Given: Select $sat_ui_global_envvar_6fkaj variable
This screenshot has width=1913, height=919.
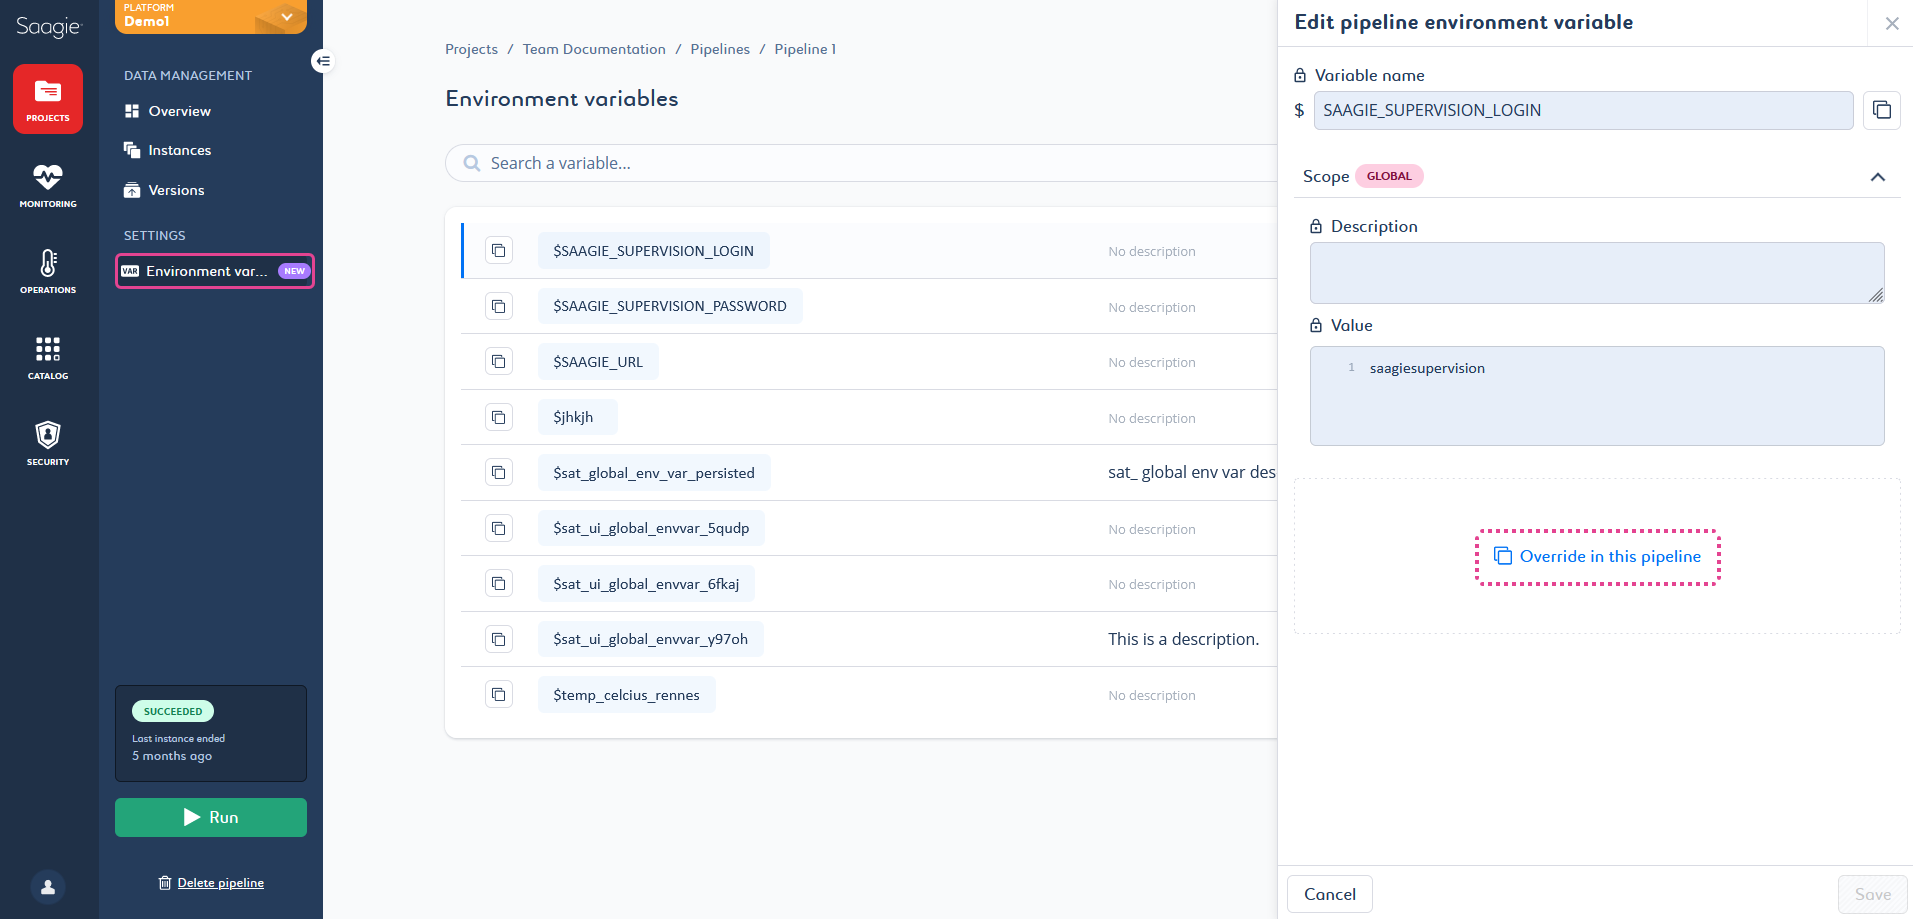Looking at the screenshot, I should pos(646,584).
